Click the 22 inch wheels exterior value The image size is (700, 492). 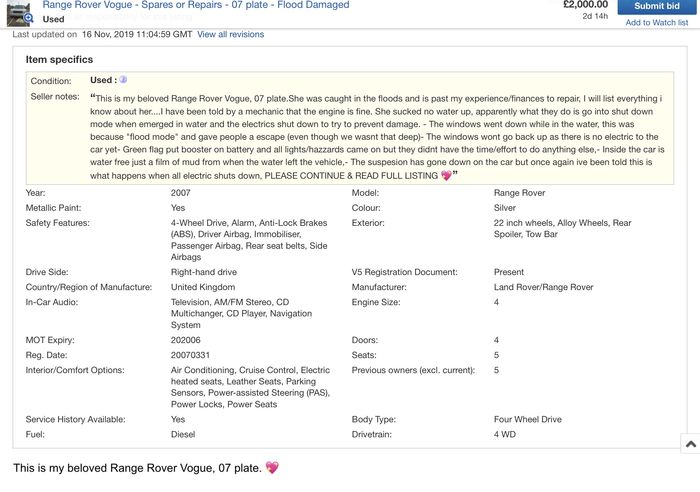point(521,223)
